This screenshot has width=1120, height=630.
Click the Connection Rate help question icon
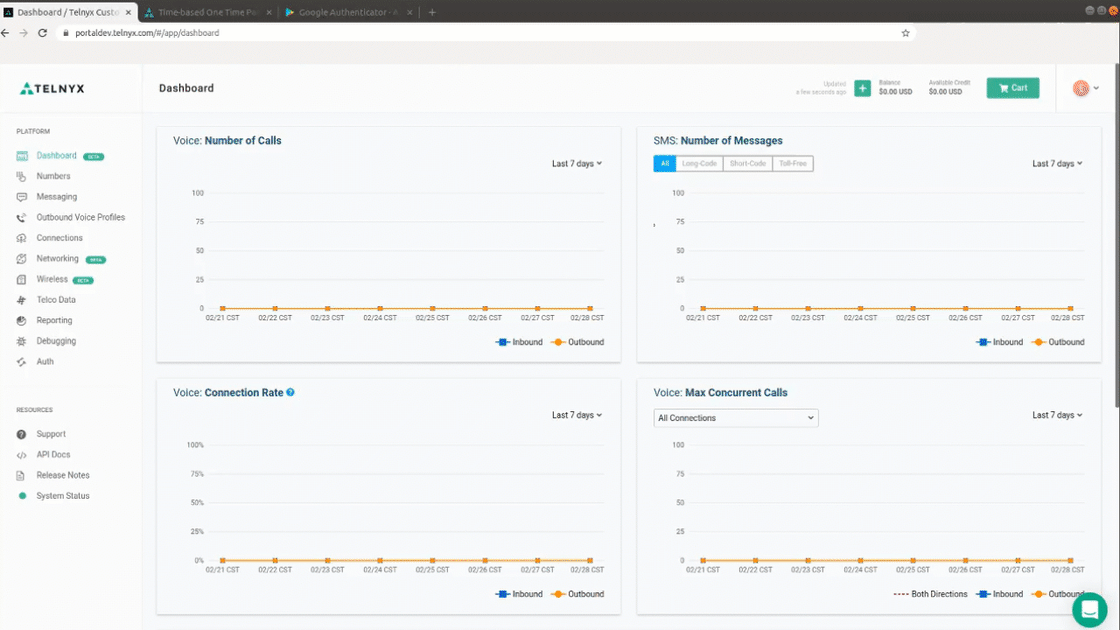click(291, 392)
